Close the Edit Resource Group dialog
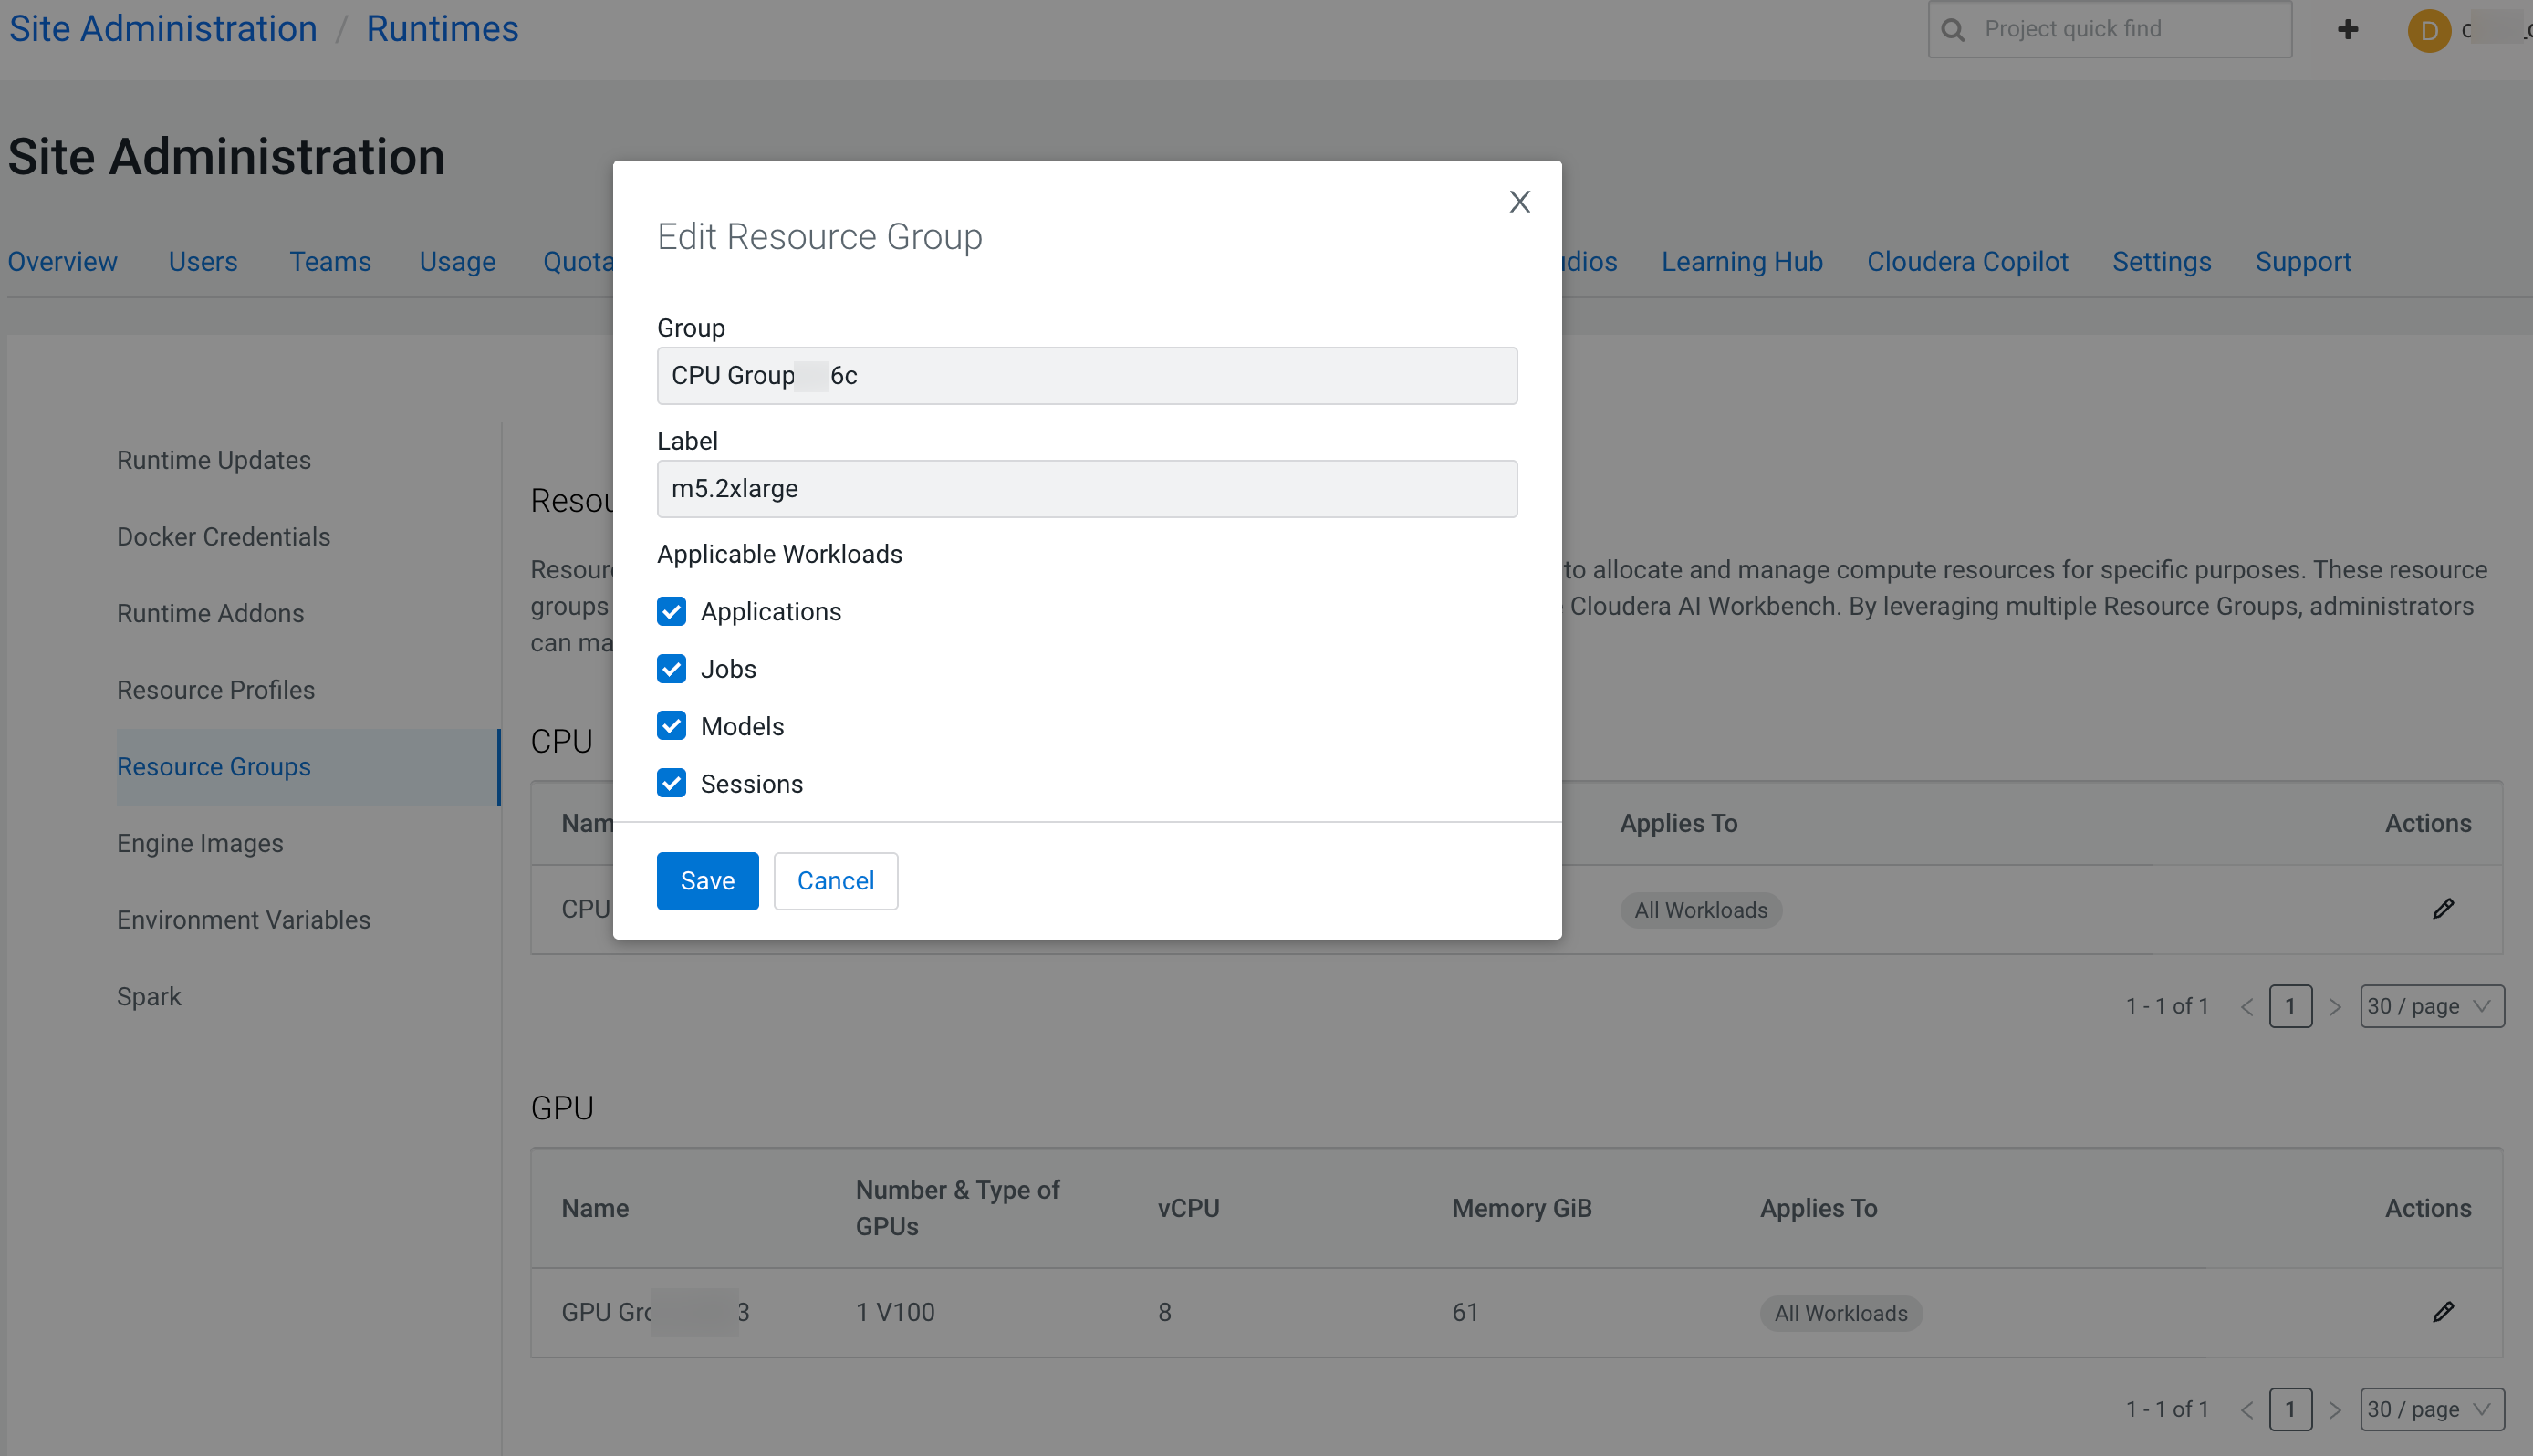This screenshot has width=2533, height=1456. click(x=1519, y=202)
